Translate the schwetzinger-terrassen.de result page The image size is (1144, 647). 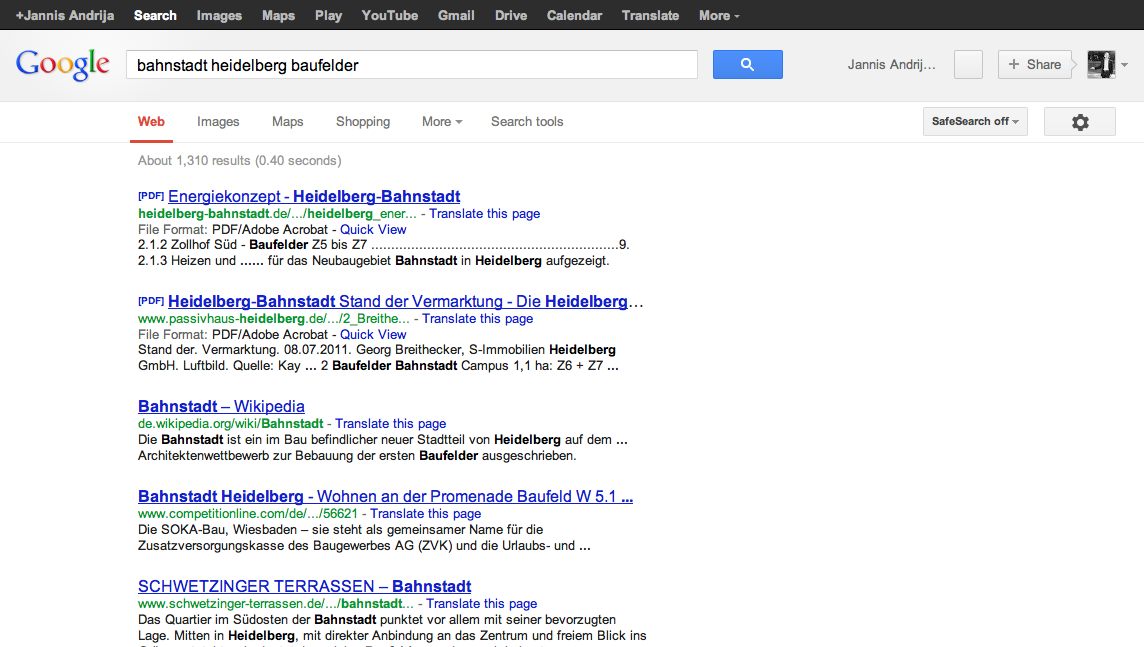click(x=482, y=604)
